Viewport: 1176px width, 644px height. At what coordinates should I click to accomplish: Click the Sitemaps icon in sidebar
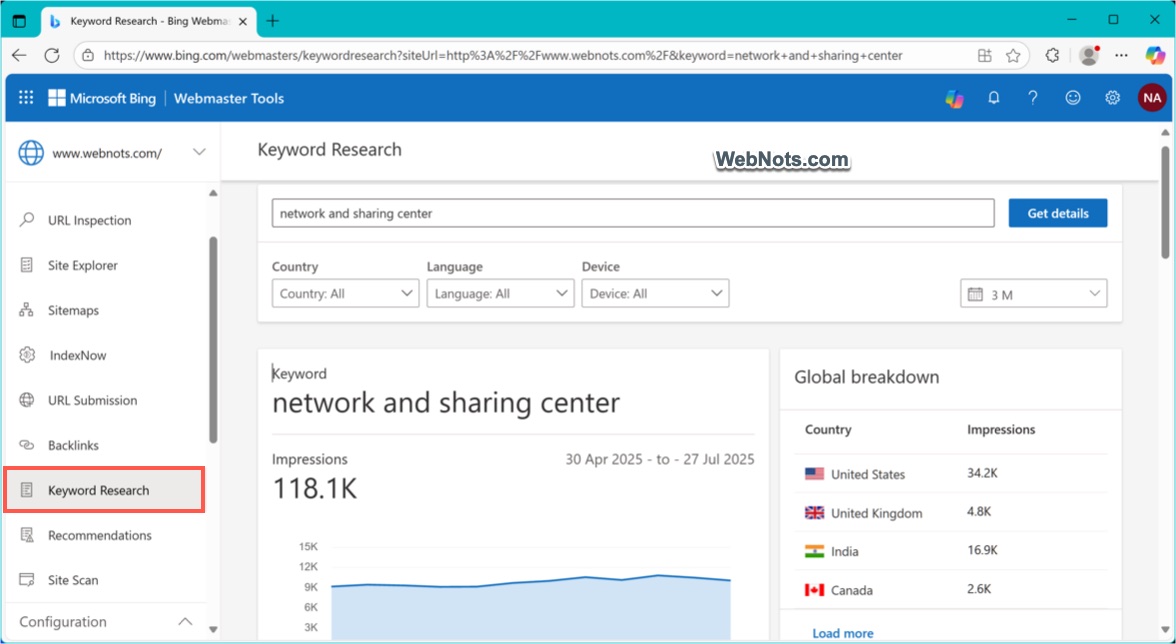tap(27, 310)
